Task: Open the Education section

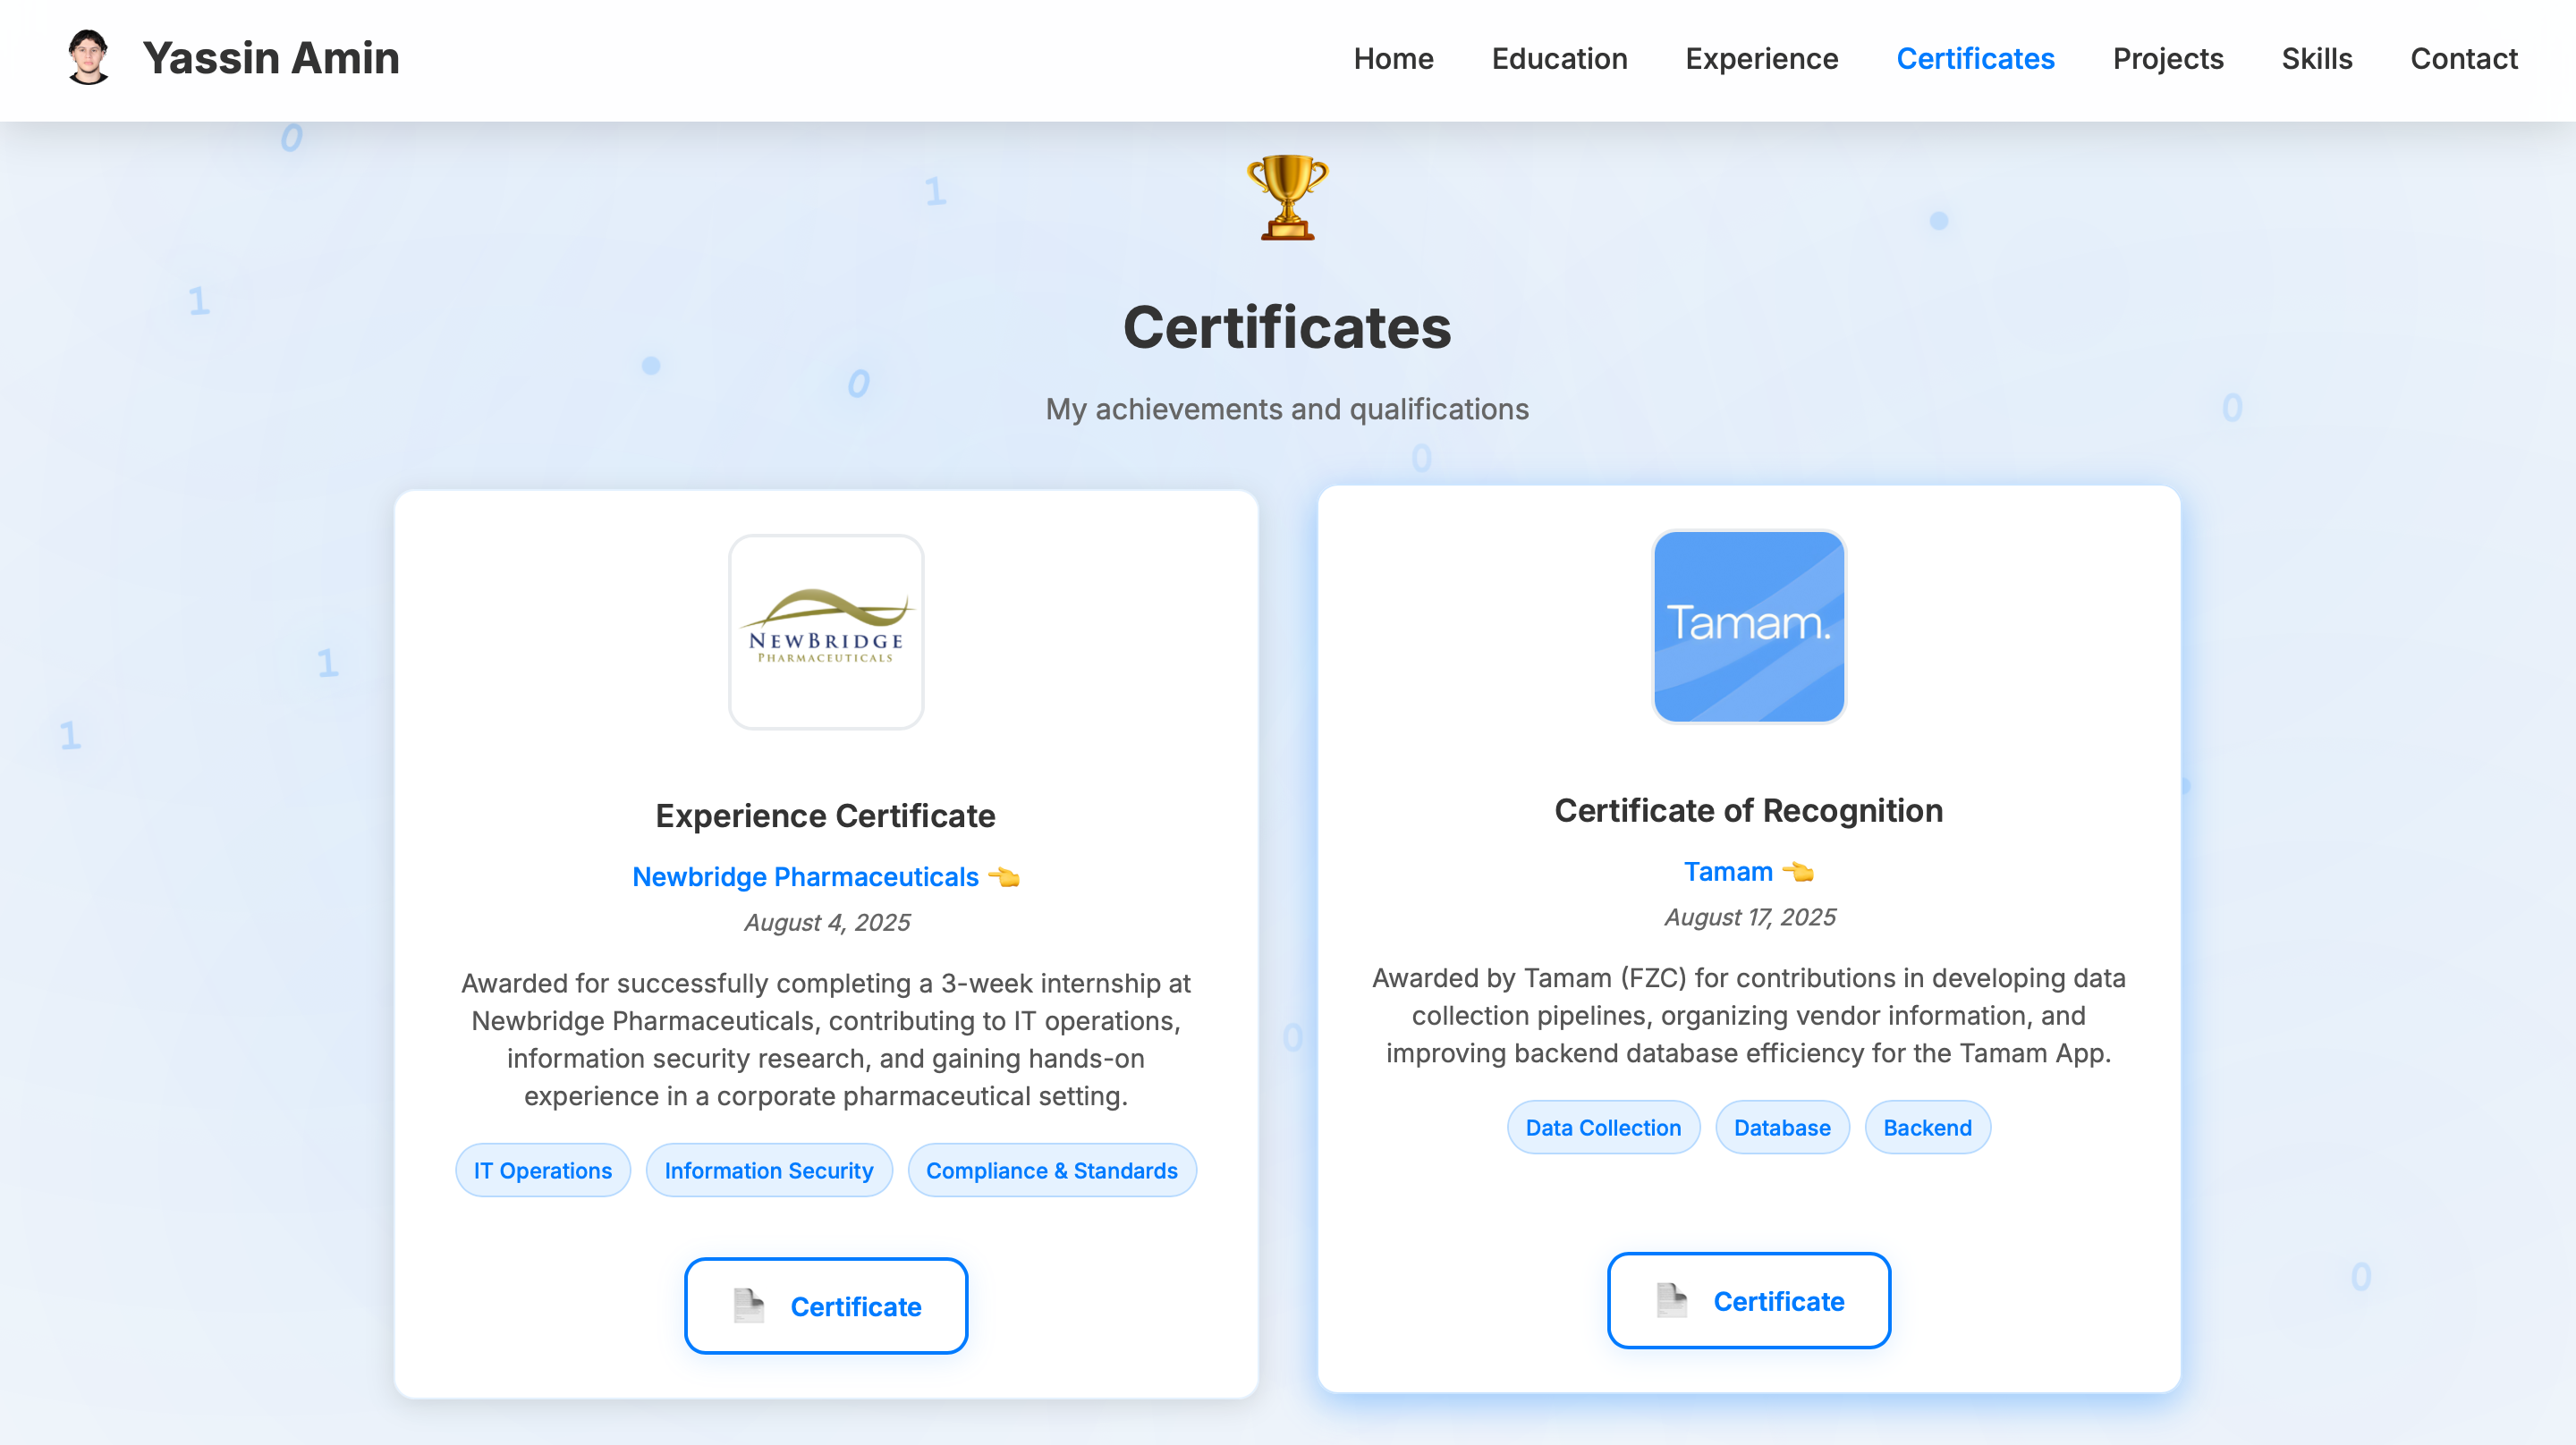Action: click(1559, 59)
